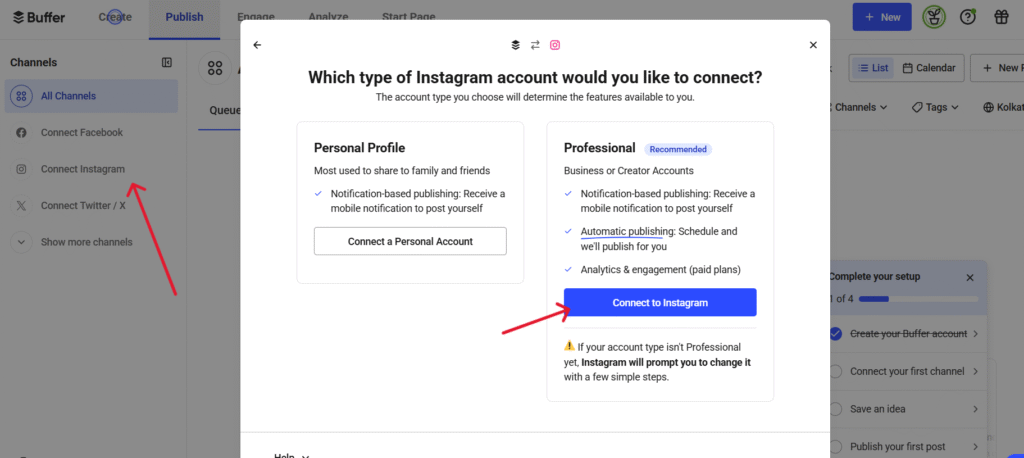Toggle the Create your Buffer account checkmark
This screenshot has height=458, width=1024.
(x=836, y=333)
